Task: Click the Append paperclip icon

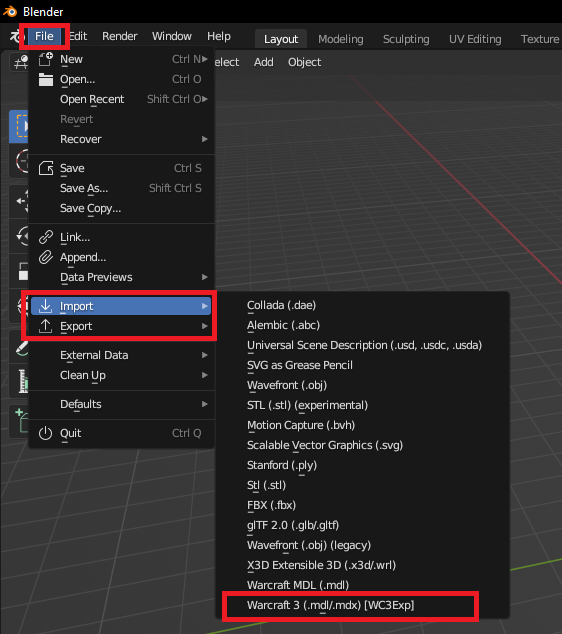Action: click(x=46, y=258)
